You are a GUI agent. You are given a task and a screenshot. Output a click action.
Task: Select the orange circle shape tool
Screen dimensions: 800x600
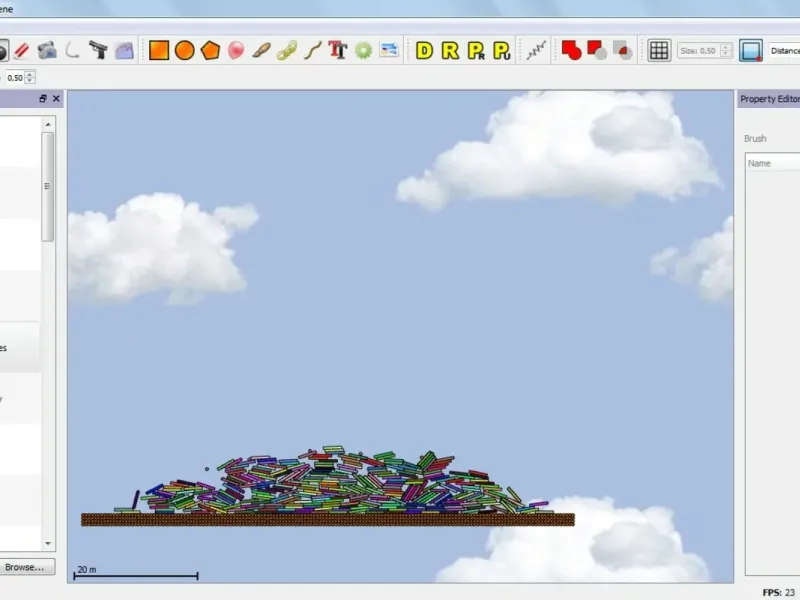pyautogui.click(x=184, y=51)
